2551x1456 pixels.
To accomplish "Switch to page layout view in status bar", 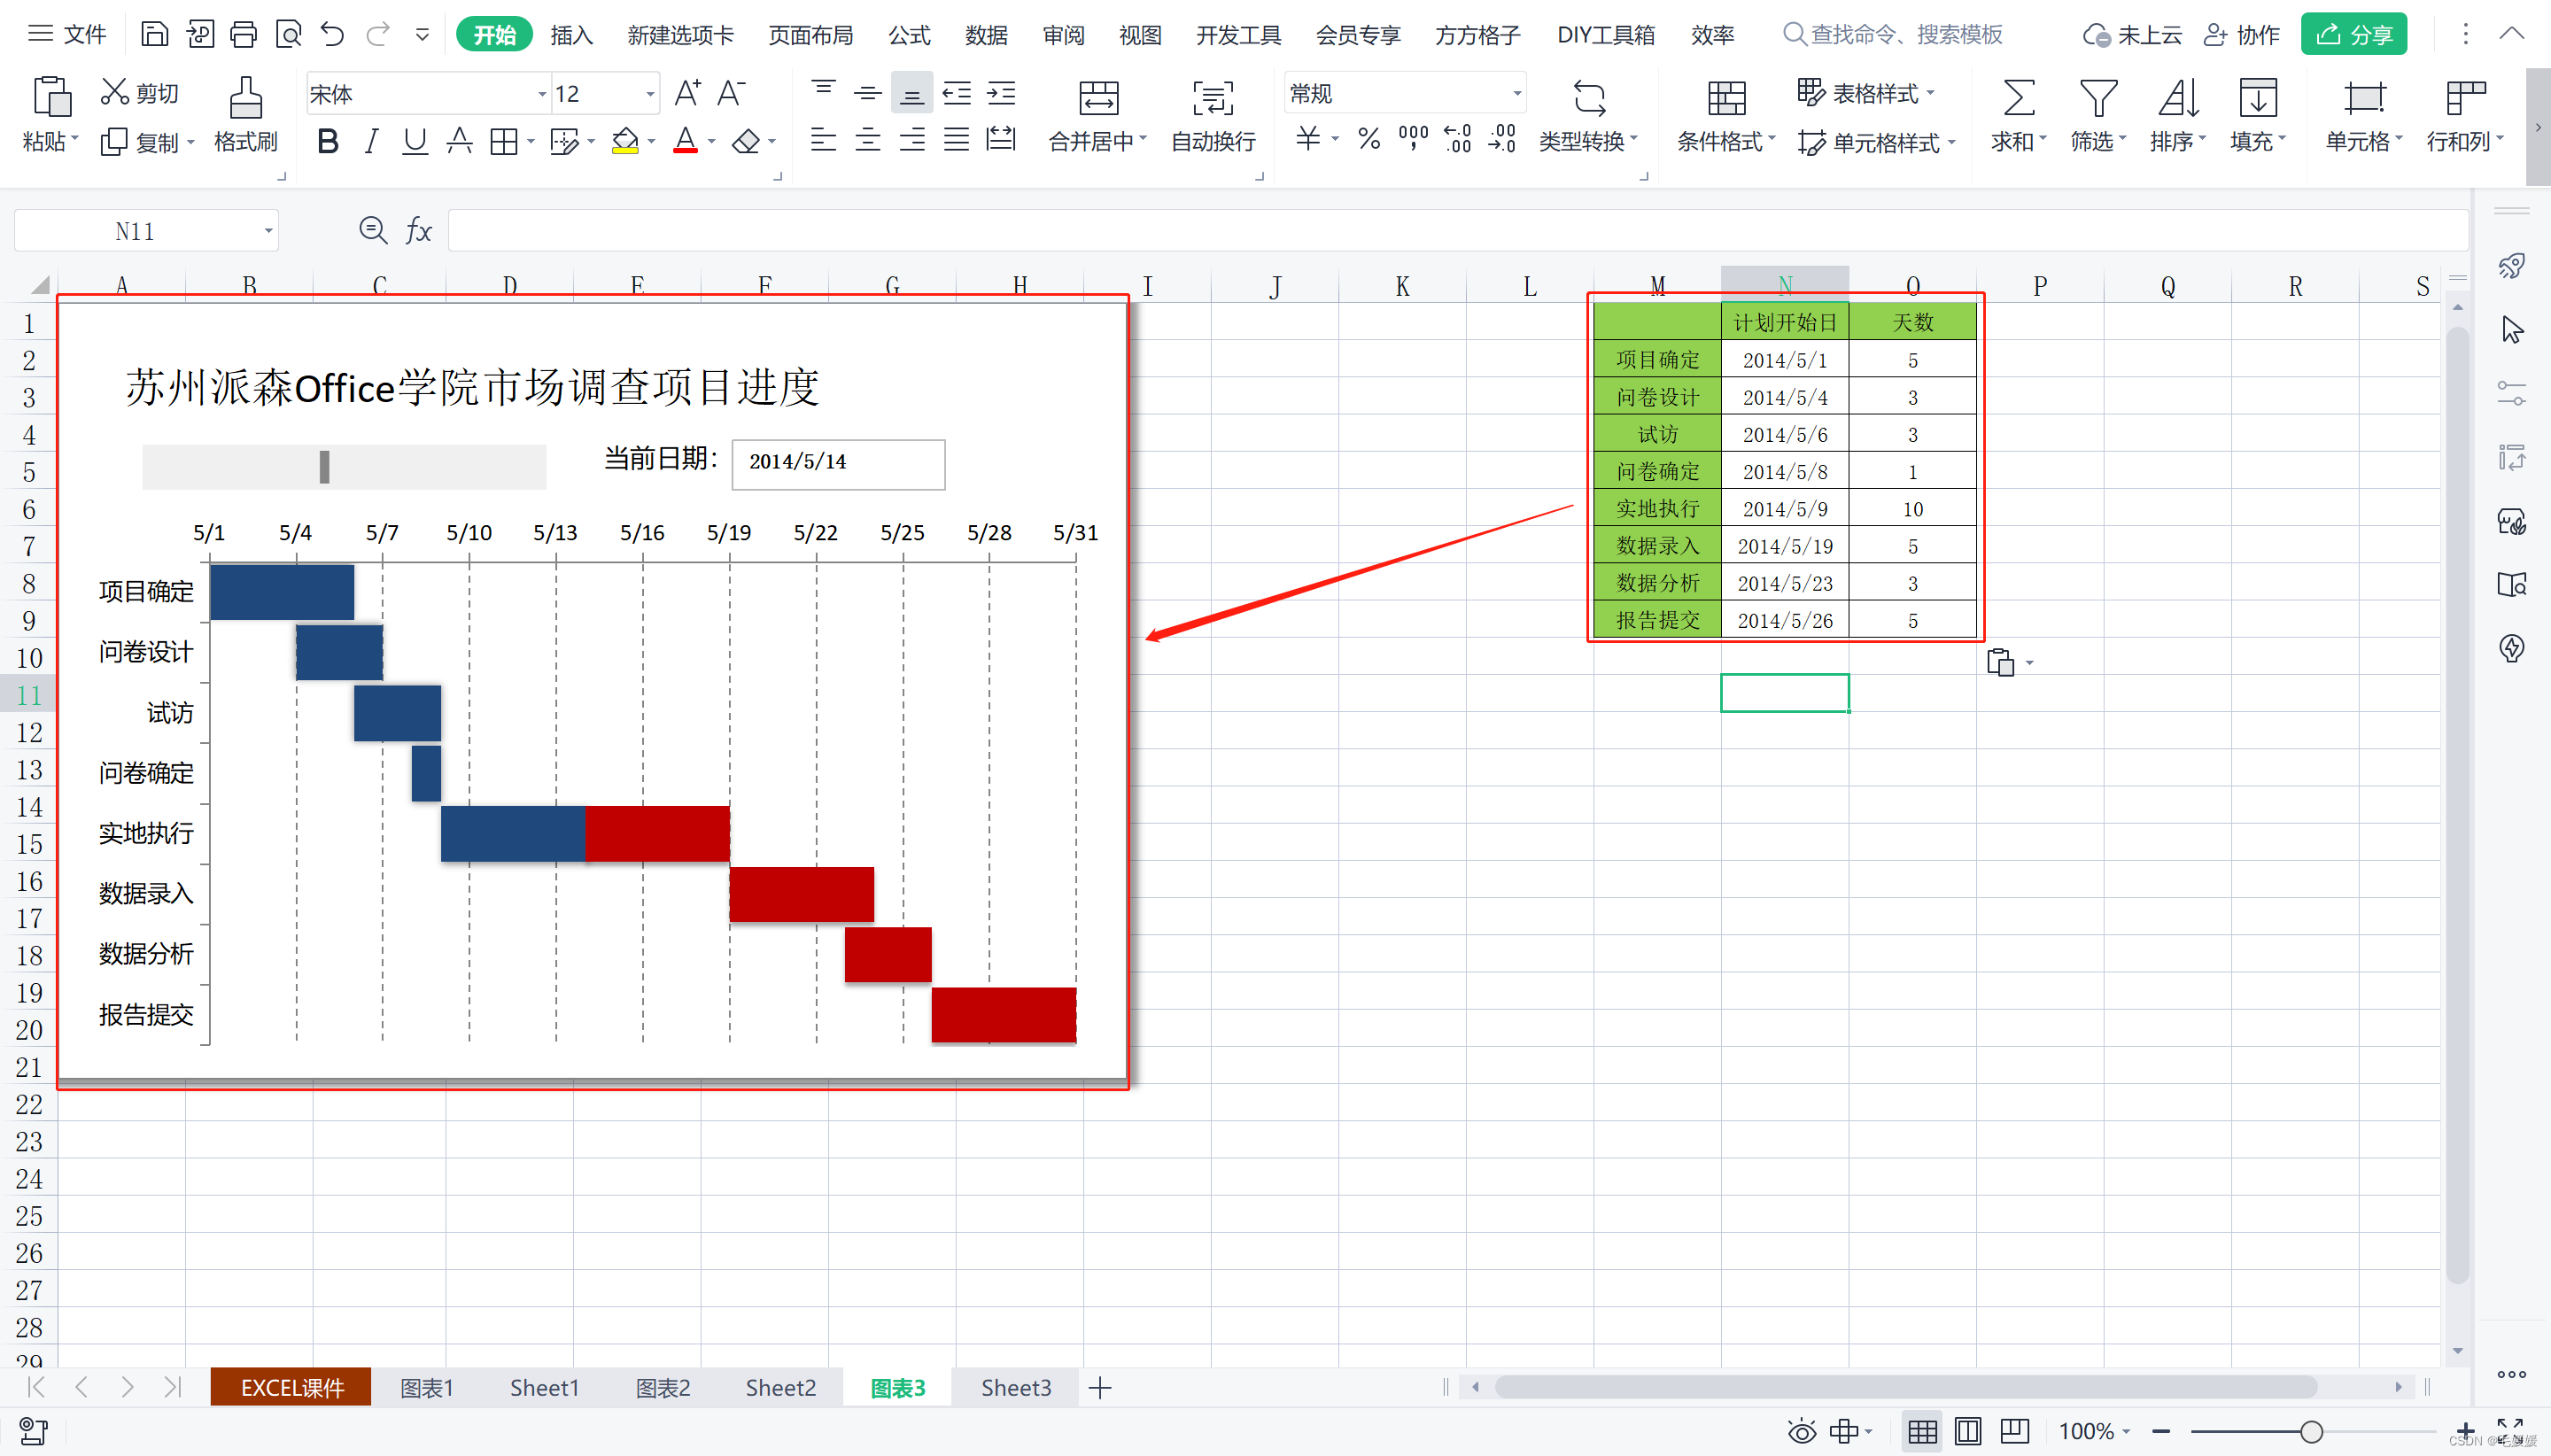I will 1967,1431.
